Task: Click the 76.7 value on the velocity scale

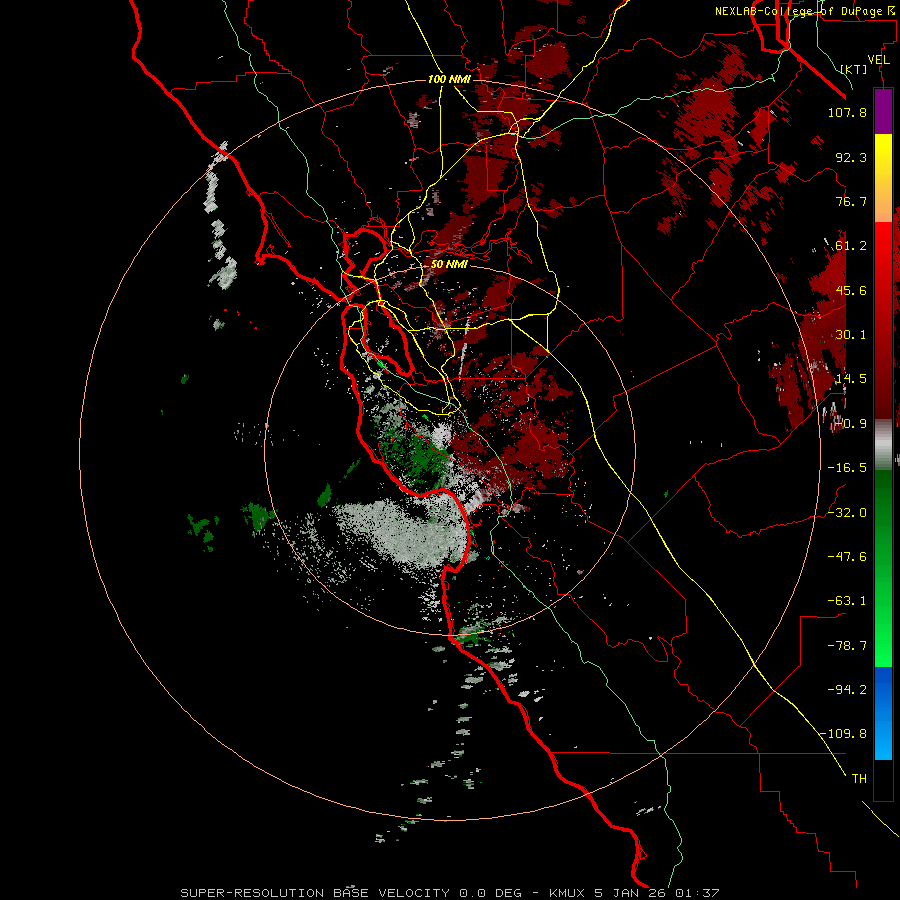Action: click(851, 201)
